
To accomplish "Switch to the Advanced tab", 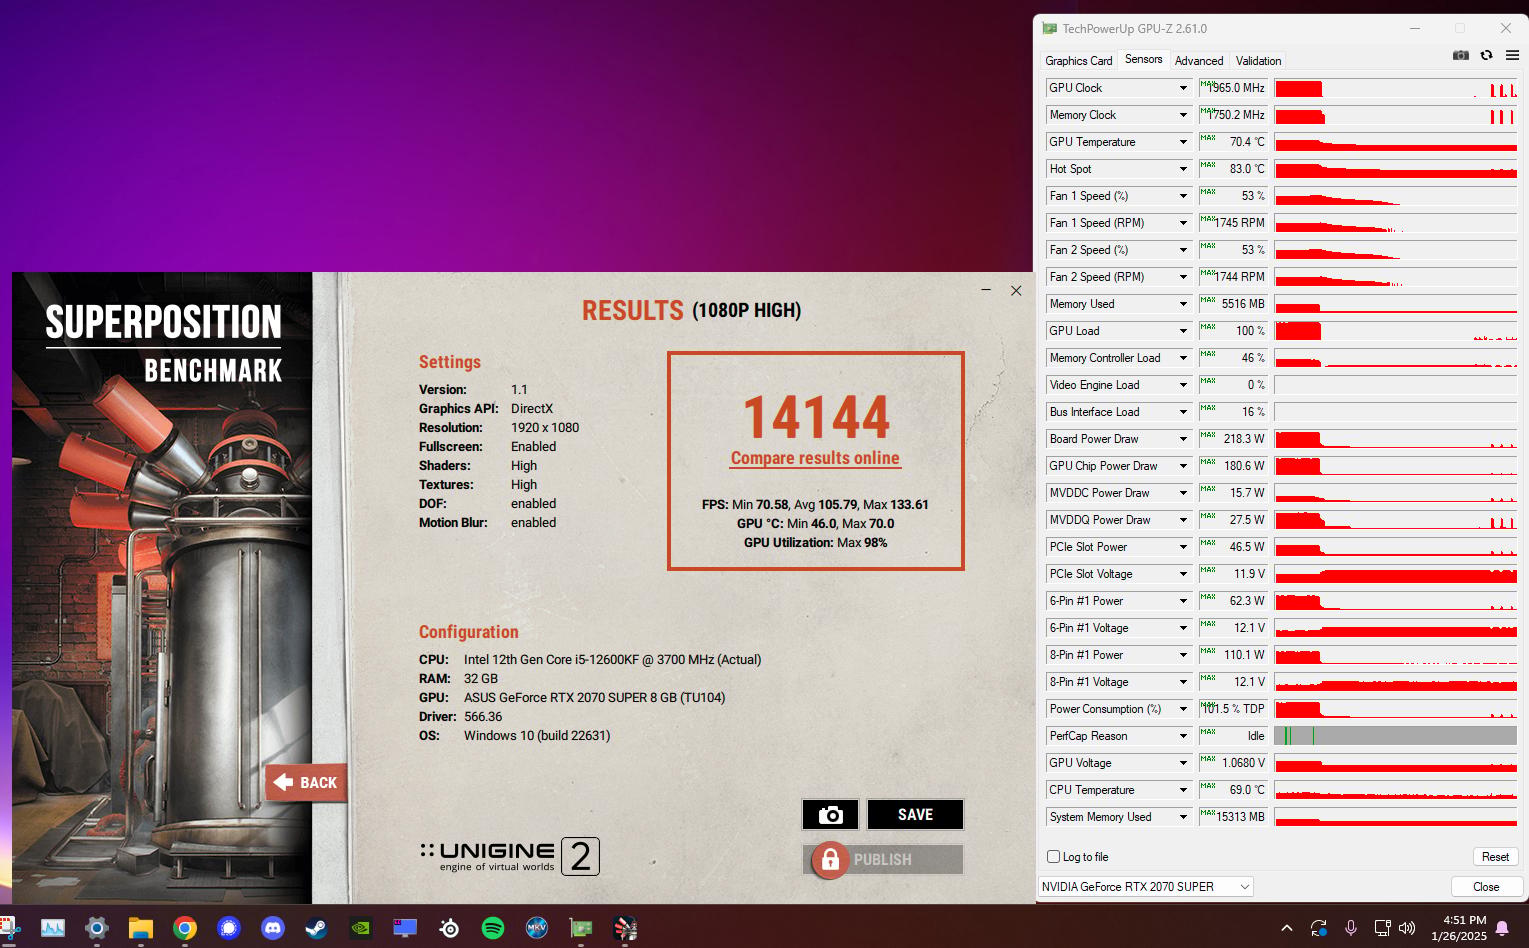I will click(x=1199, y=61).
